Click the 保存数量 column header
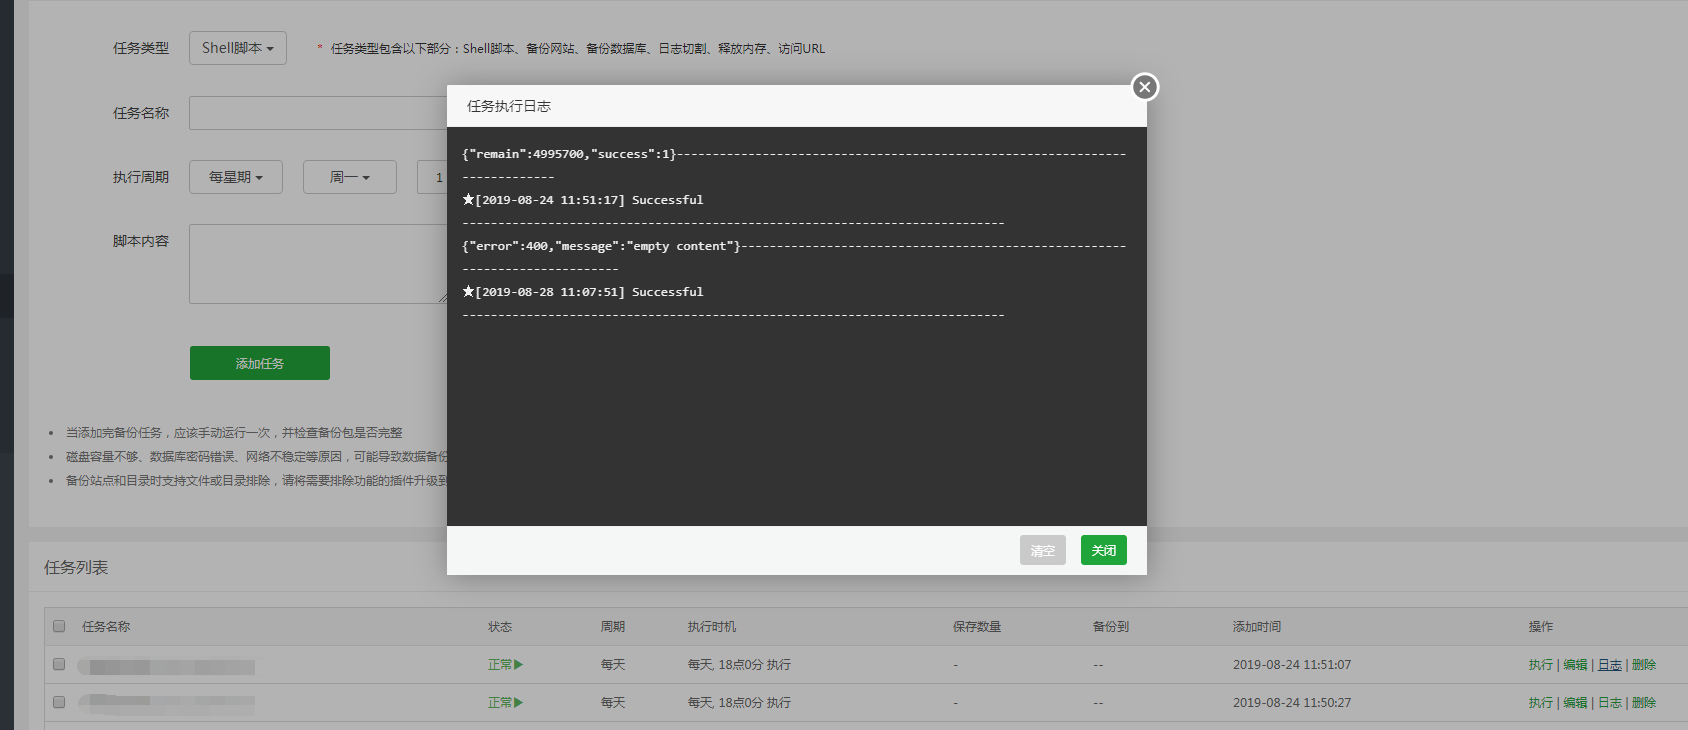 (x=977, y=626)
